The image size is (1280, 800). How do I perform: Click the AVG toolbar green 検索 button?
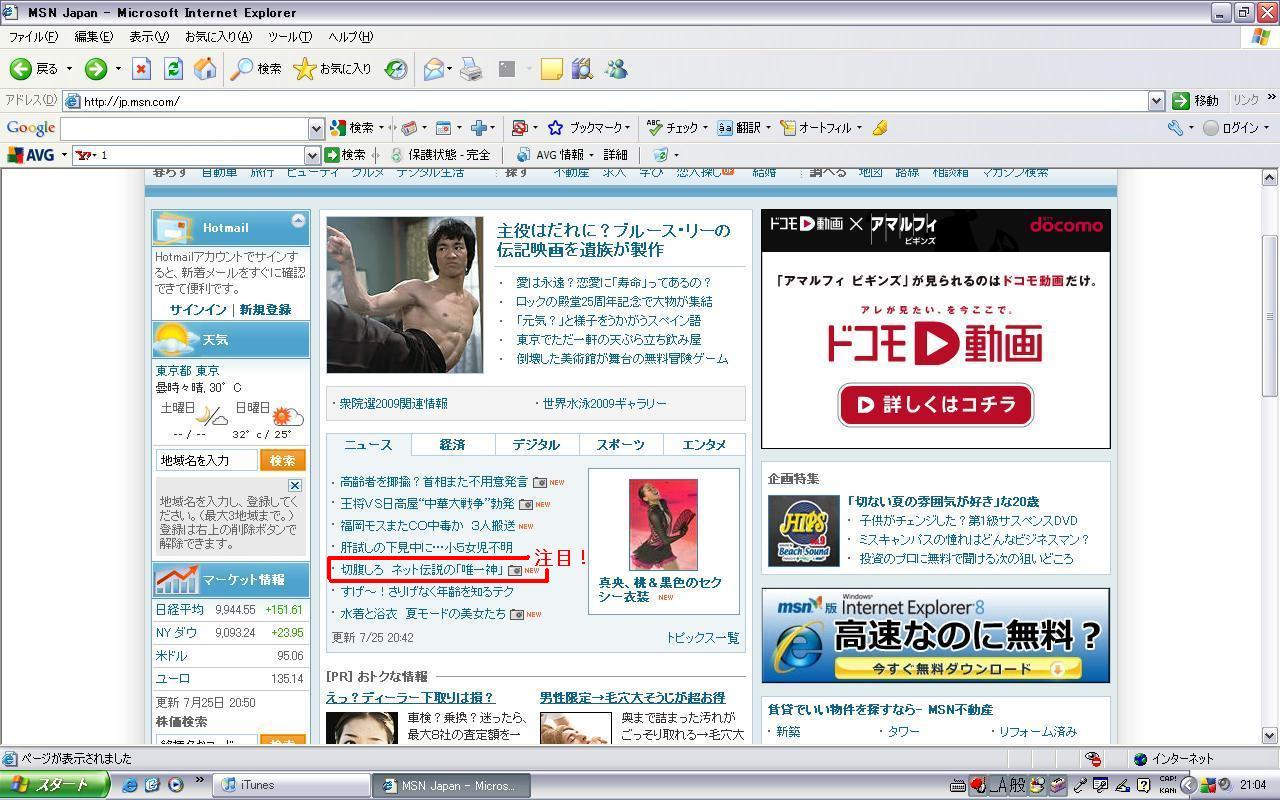[345, 155]
